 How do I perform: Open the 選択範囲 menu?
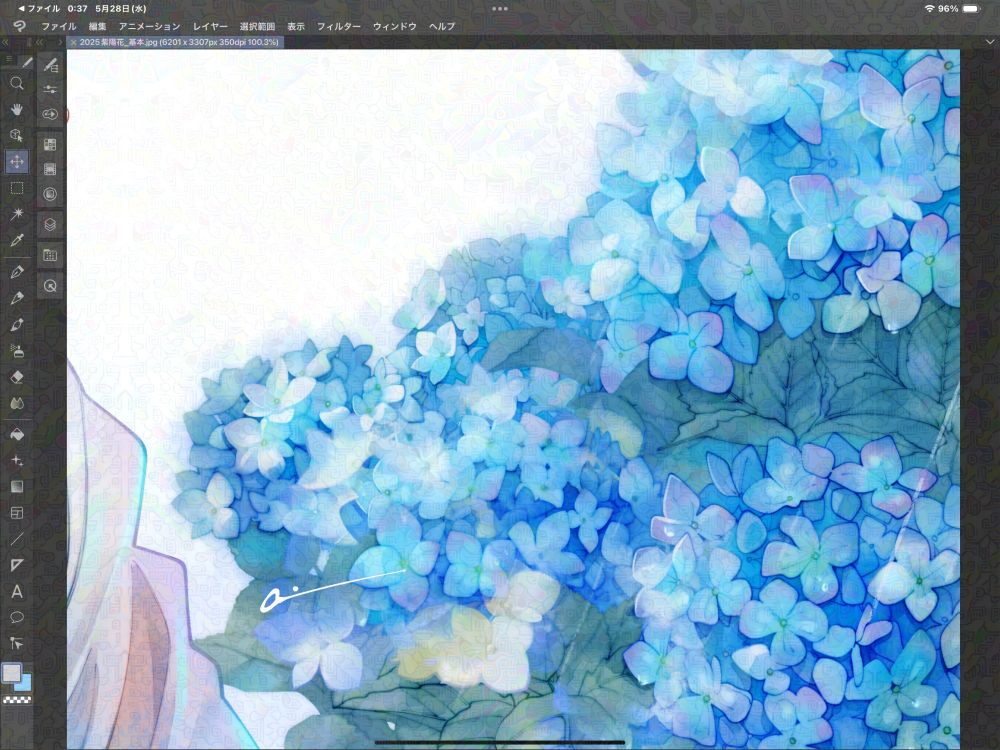pyautogui.click(x=257, y=26)
